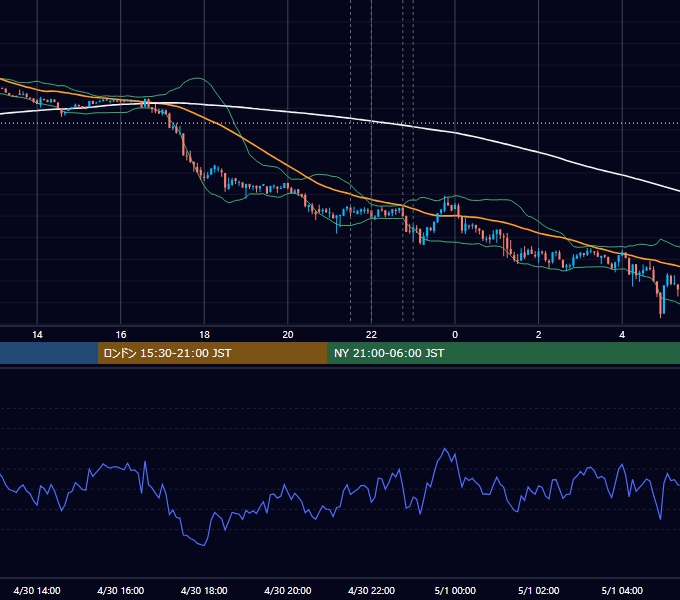Click hour label 14 on price chart axis
Viewport: 680px width, 600px height.
pos(37,335)
